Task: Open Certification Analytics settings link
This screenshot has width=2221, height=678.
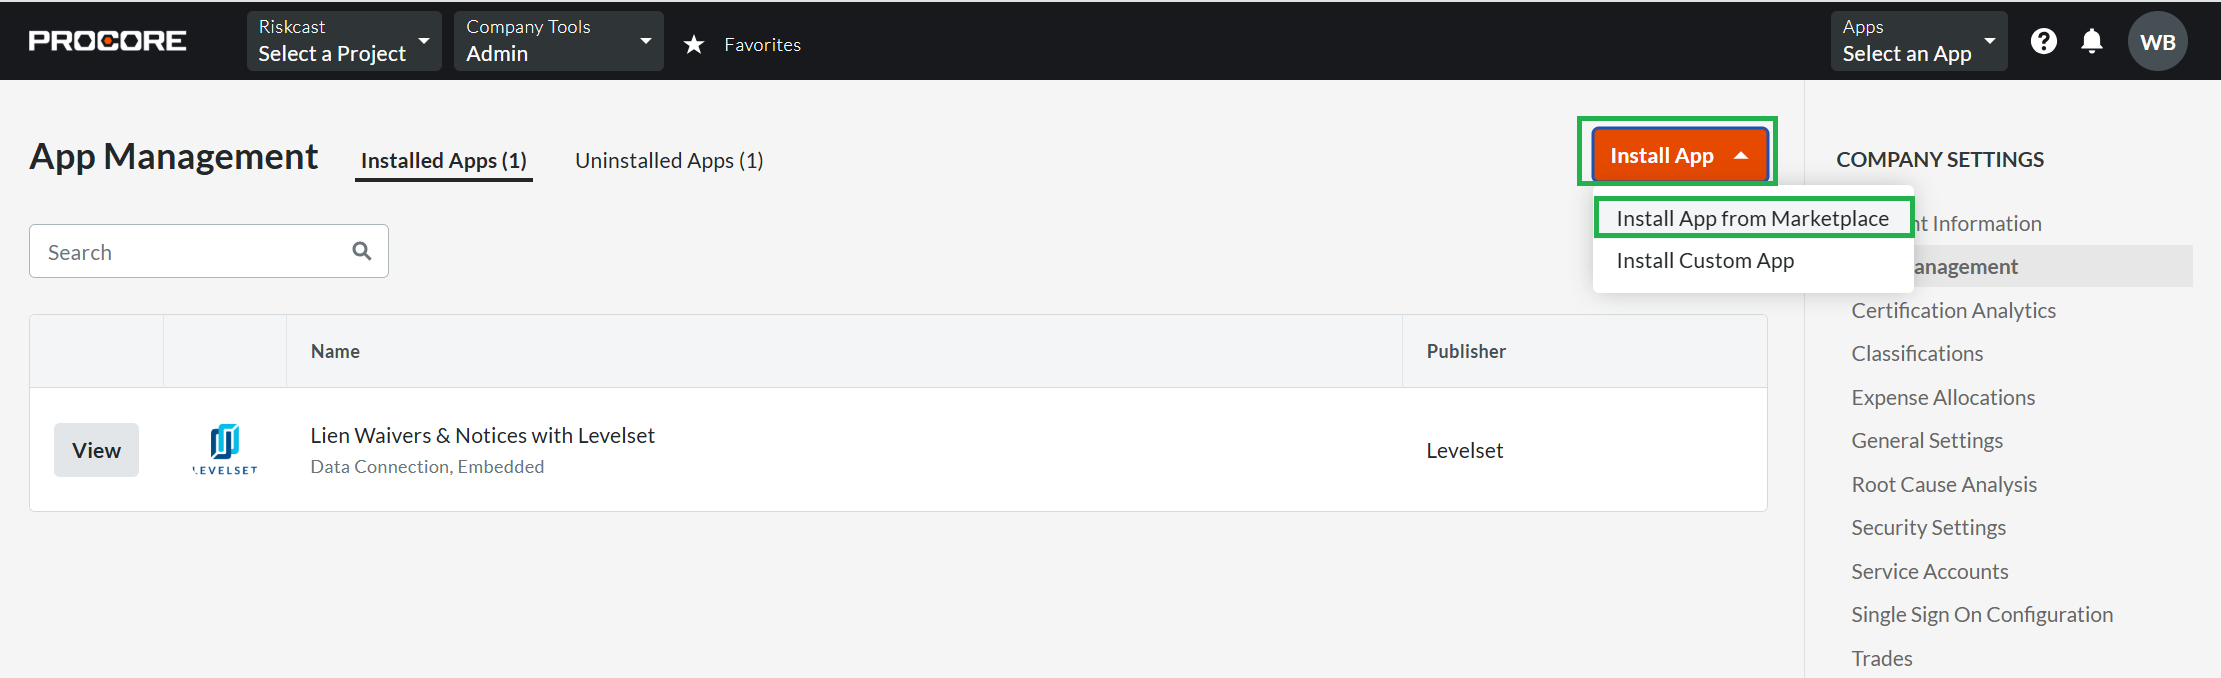Action: pyautogui.click(x=1953, y=311)
